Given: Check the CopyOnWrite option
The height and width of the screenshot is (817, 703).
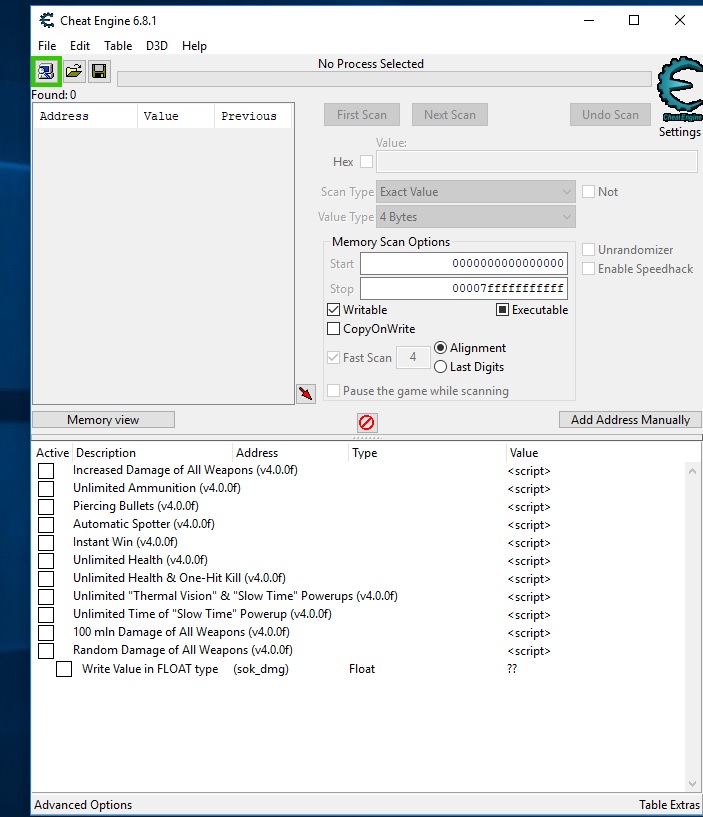Looking at the screenshot, I should (334, 329).
